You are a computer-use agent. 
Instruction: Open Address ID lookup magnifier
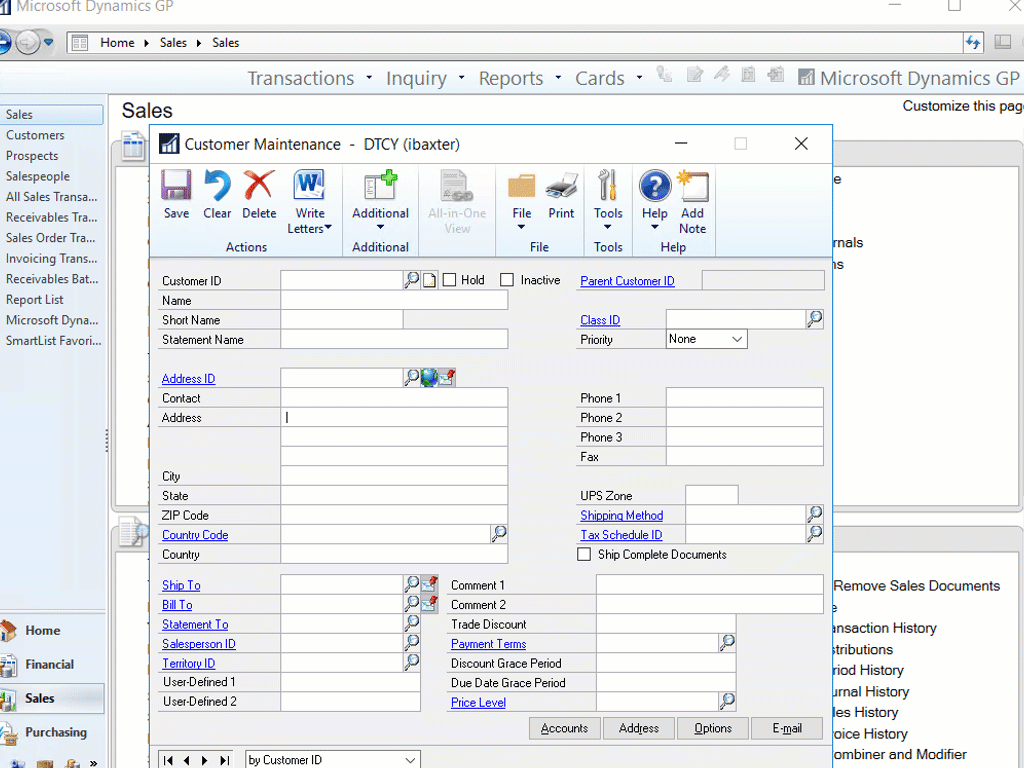412,377
